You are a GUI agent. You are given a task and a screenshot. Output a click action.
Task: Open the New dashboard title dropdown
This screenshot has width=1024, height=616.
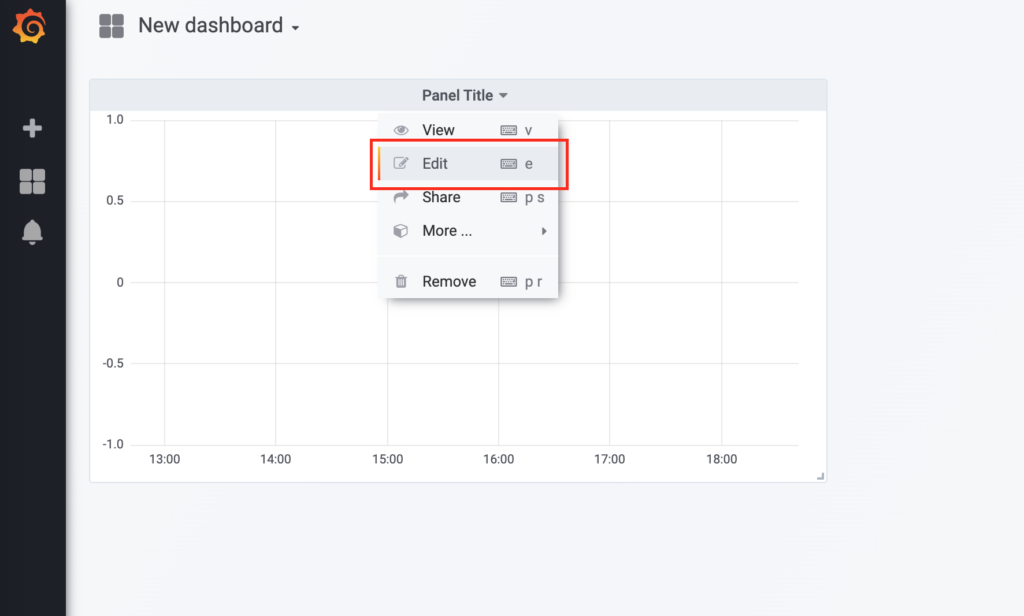click(x=218, y=26)
